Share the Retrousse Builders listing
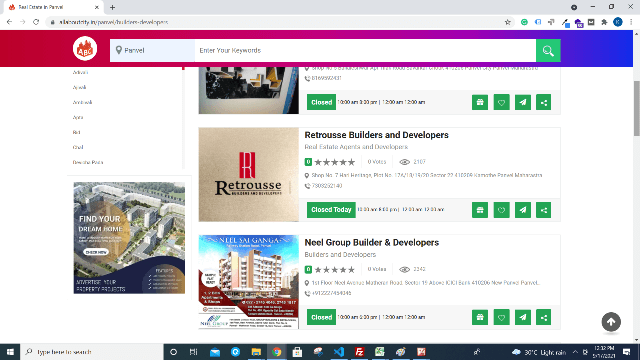 544,210
